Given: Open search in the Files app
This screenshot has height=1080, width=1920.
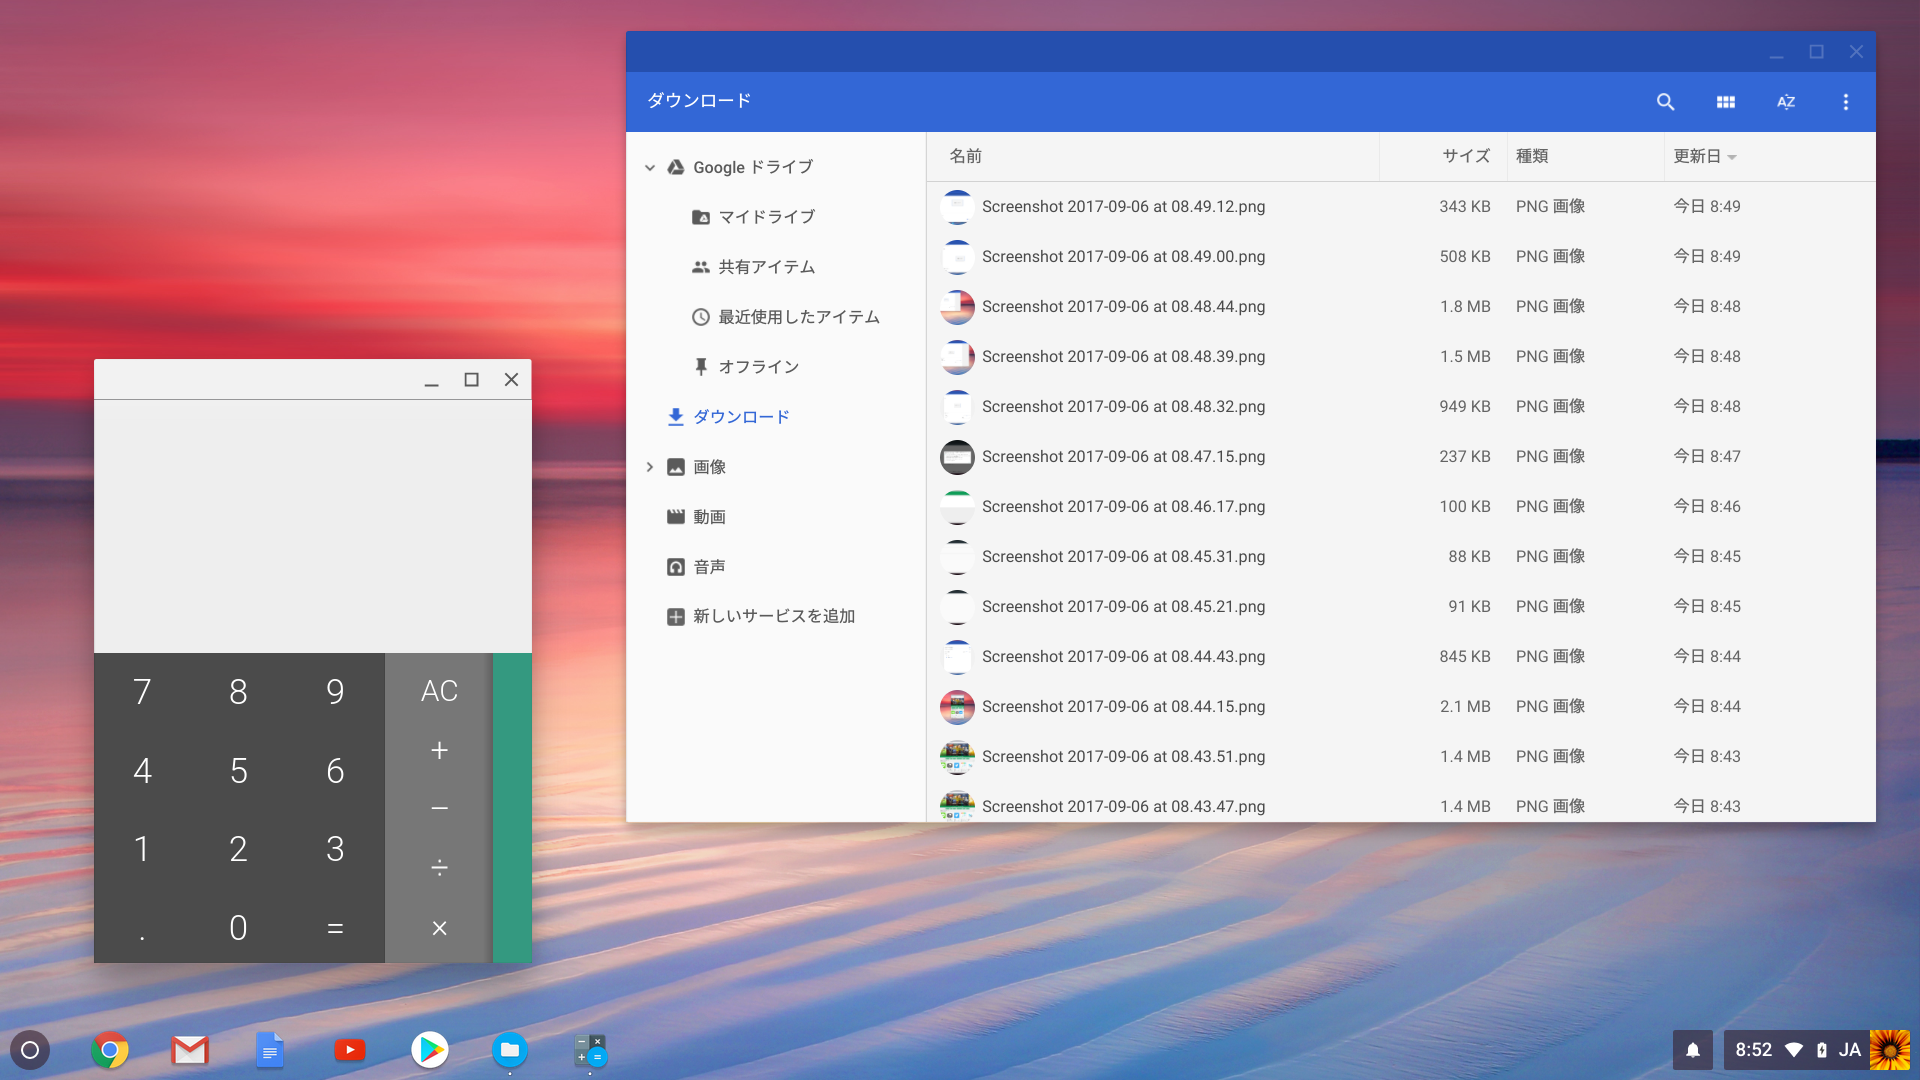Looking at the screenshot, I should coord(1665,101).
